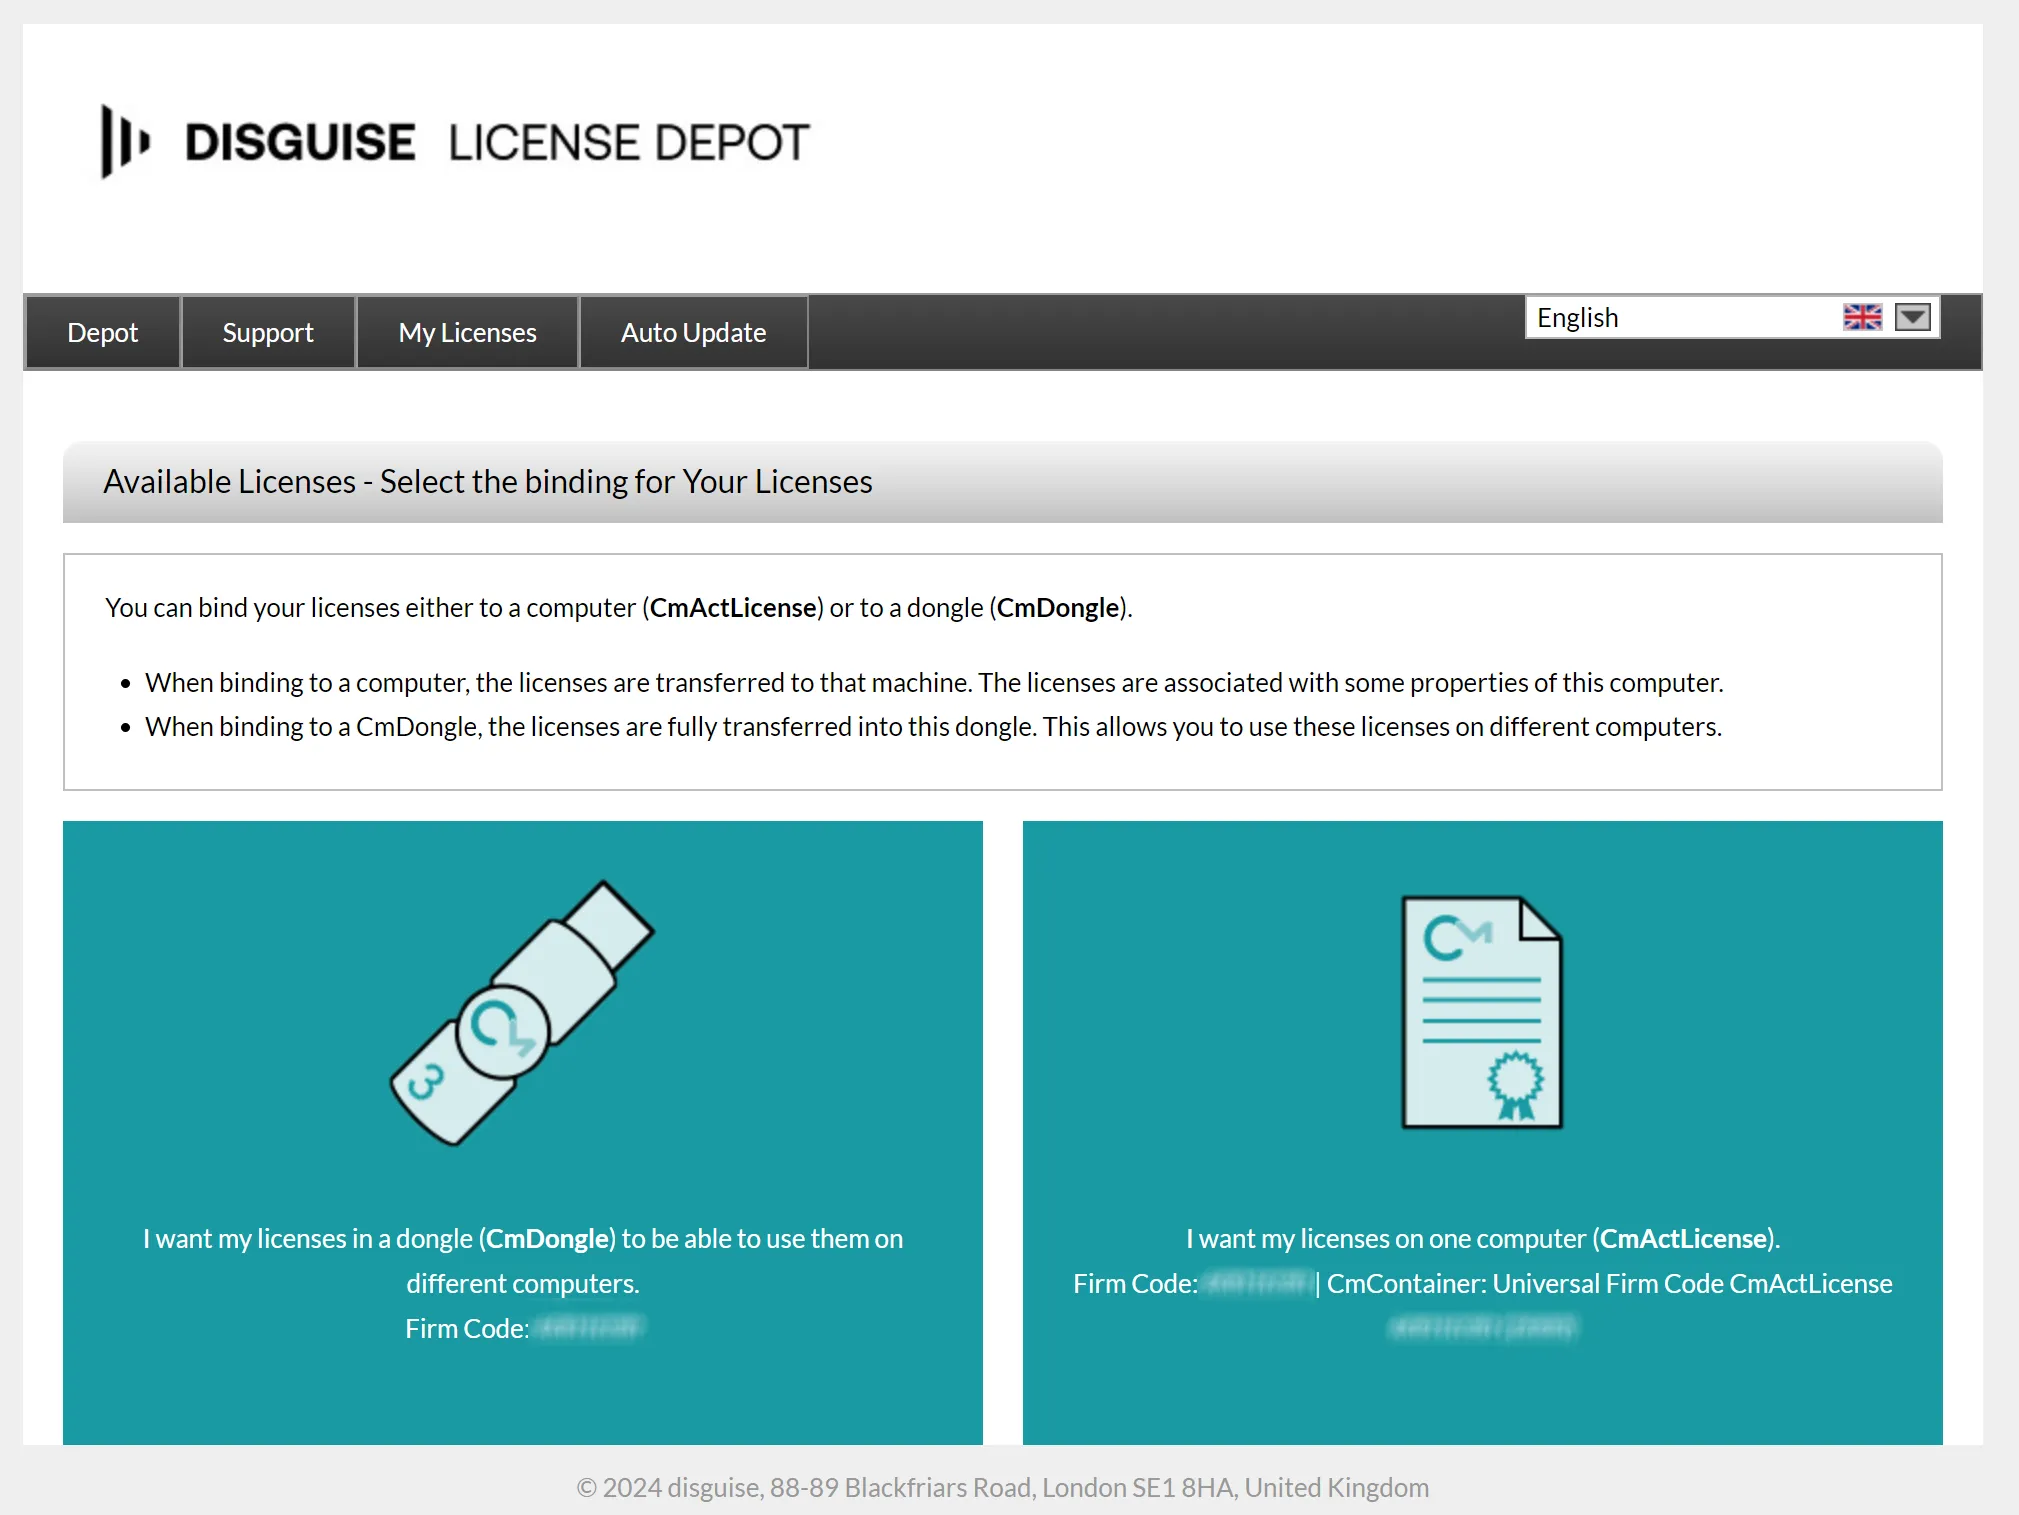Switch to the My Licenses tab
This screenshot has width=2019, height=1515.
466,331
